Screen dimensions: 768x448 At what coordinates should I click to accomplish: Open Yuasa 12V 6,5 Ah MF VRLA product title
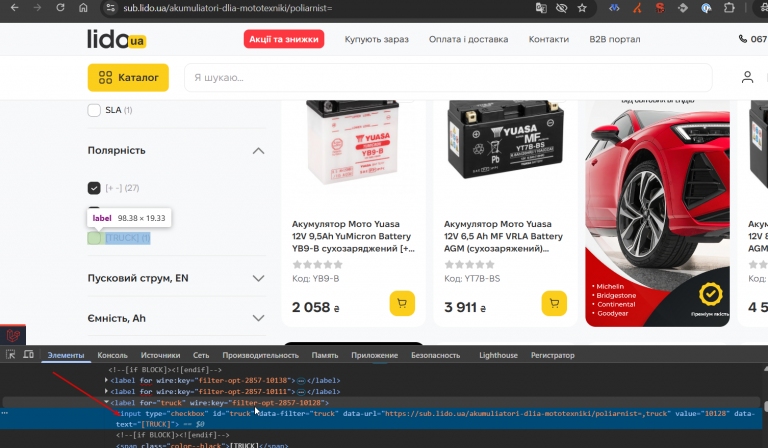pyautogui.click(x=503, y=236)
